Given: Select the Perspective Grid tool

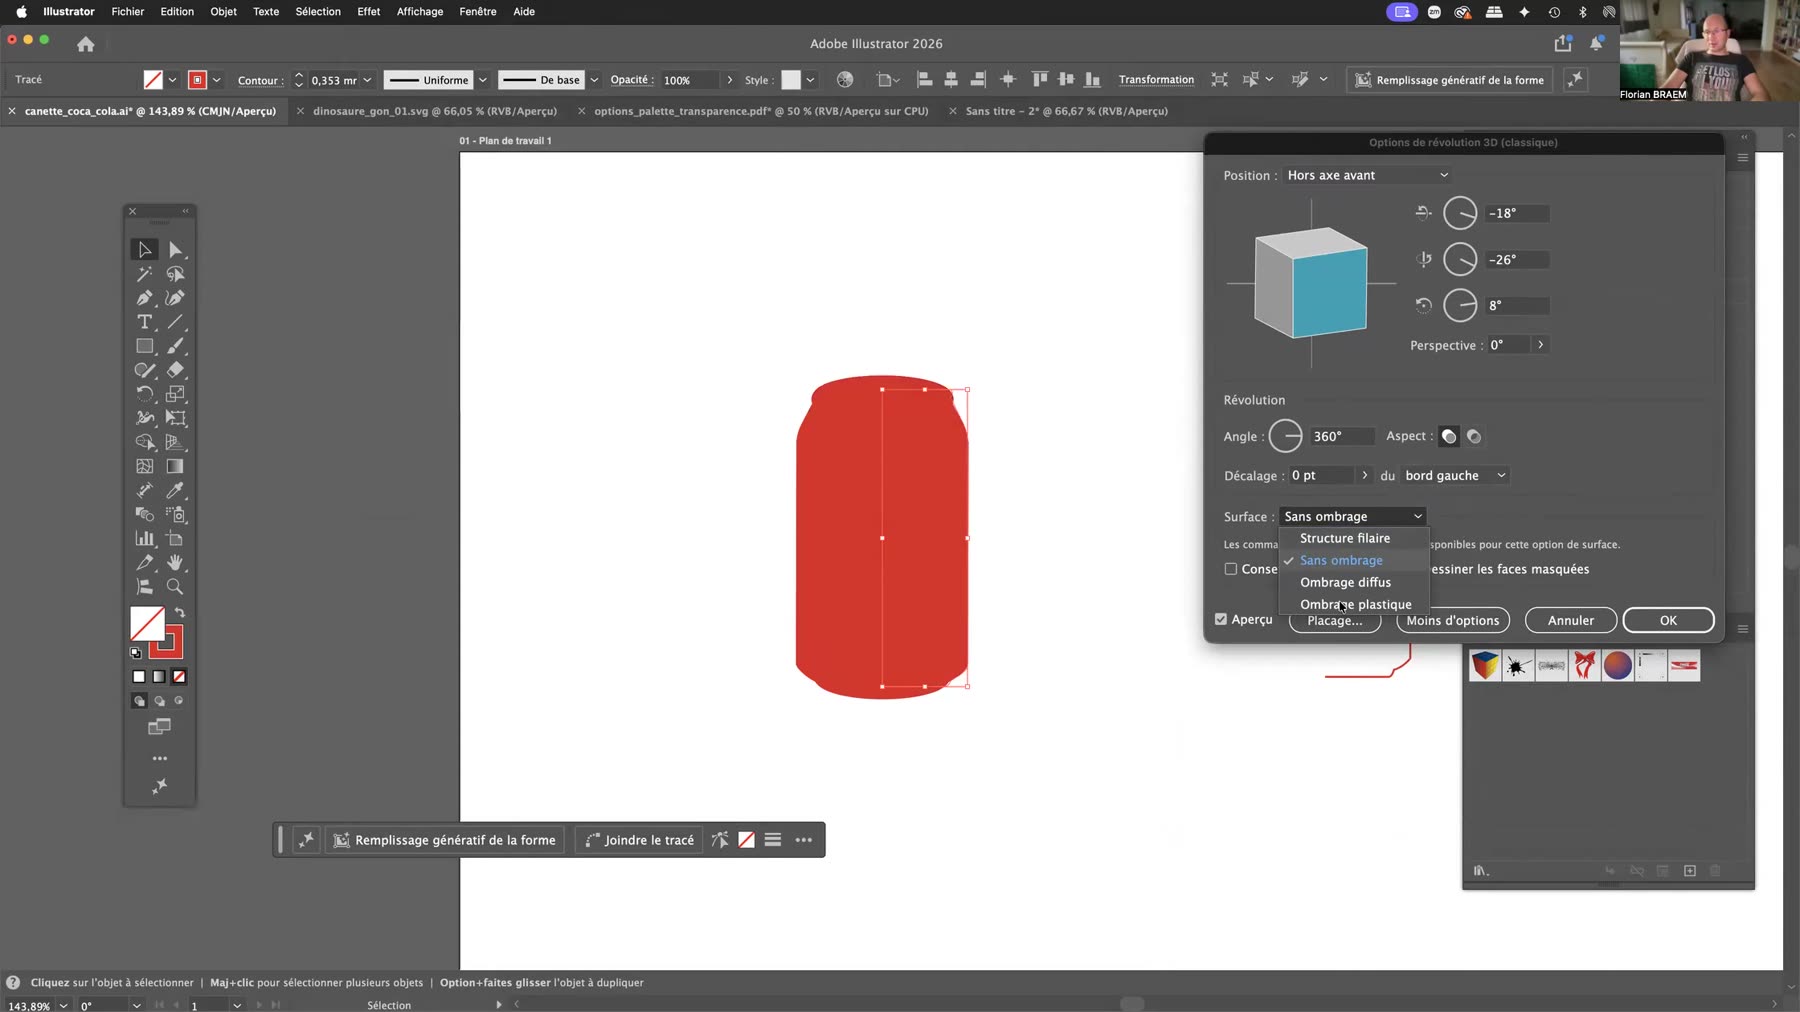Looking at the screenshot, I should click(x=176, y=442).
